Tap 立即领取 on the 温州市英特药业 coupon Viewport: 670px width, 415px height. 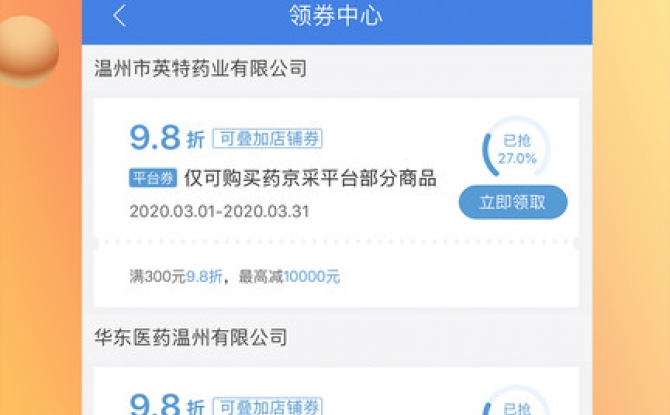[513, 202]
